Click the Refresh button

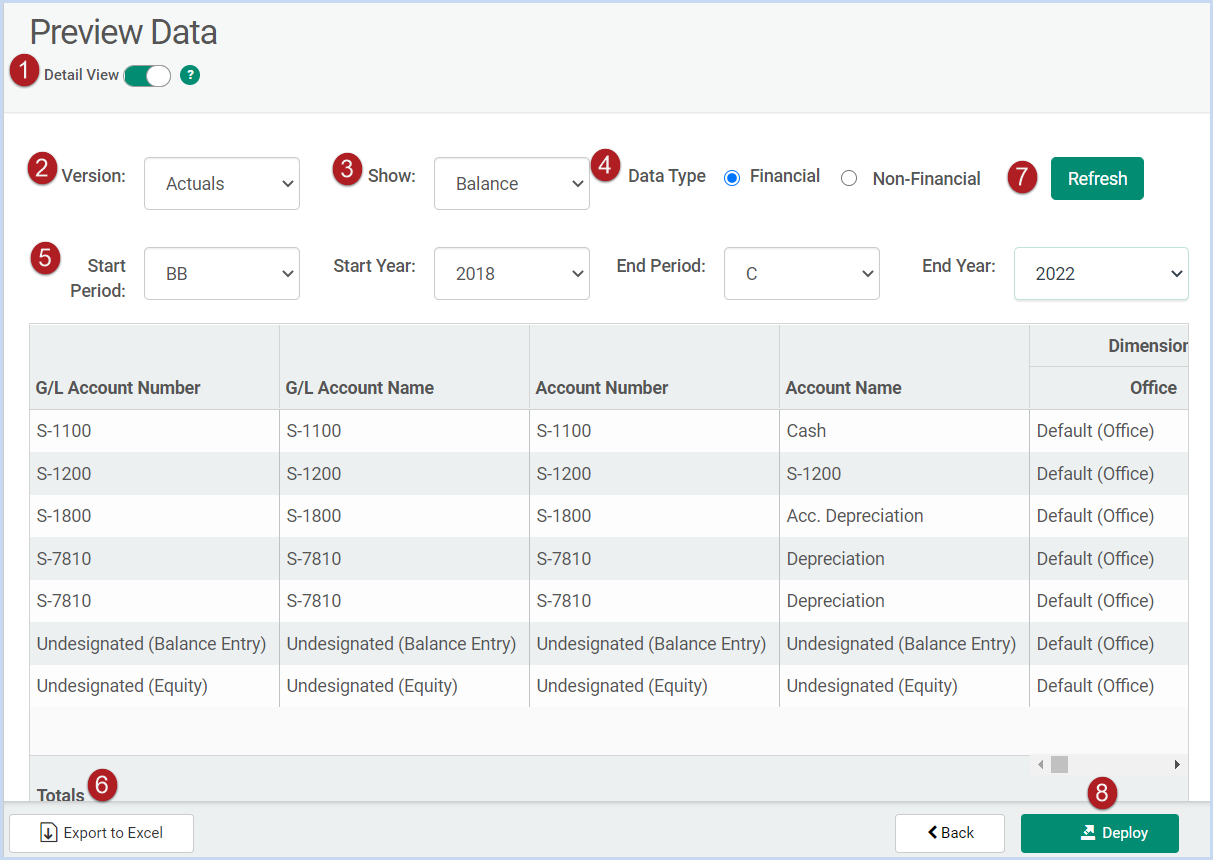click(x=1097, y=179)
